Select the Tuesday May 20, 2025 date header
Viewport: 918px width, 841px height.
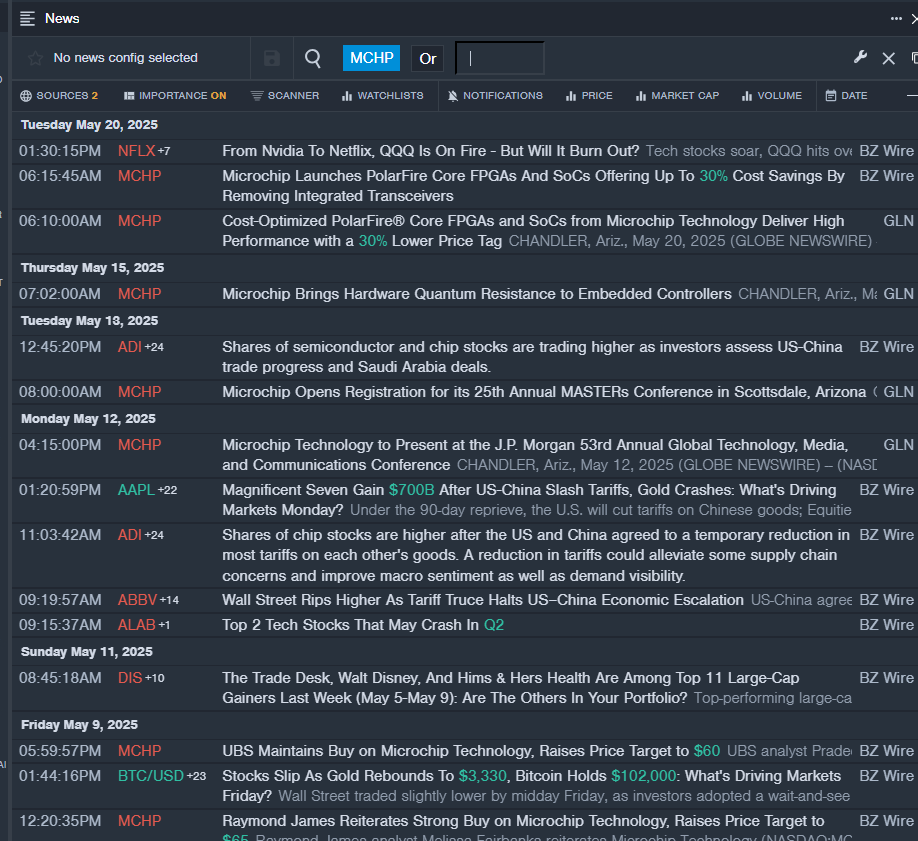(x=90, y=125)
